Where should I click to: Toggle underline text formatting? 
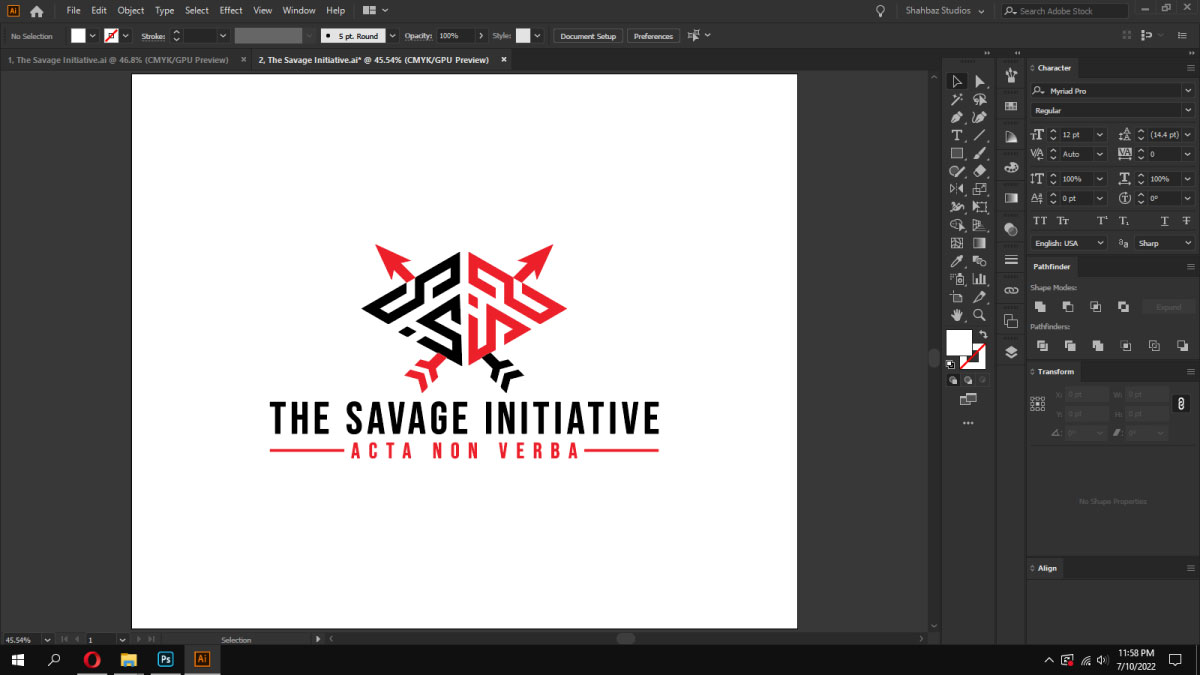click(x=1165, y=221)
